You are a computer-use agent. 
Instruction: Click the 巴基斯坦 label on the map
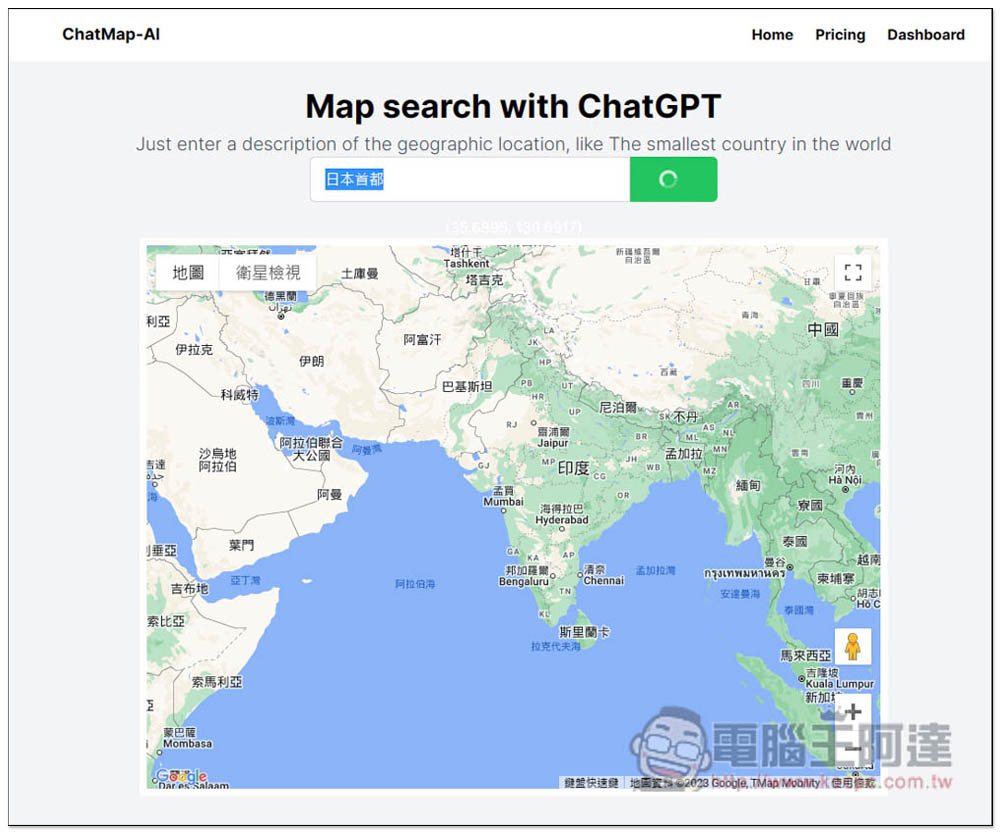pyautogui.click(x=467, y=387)
